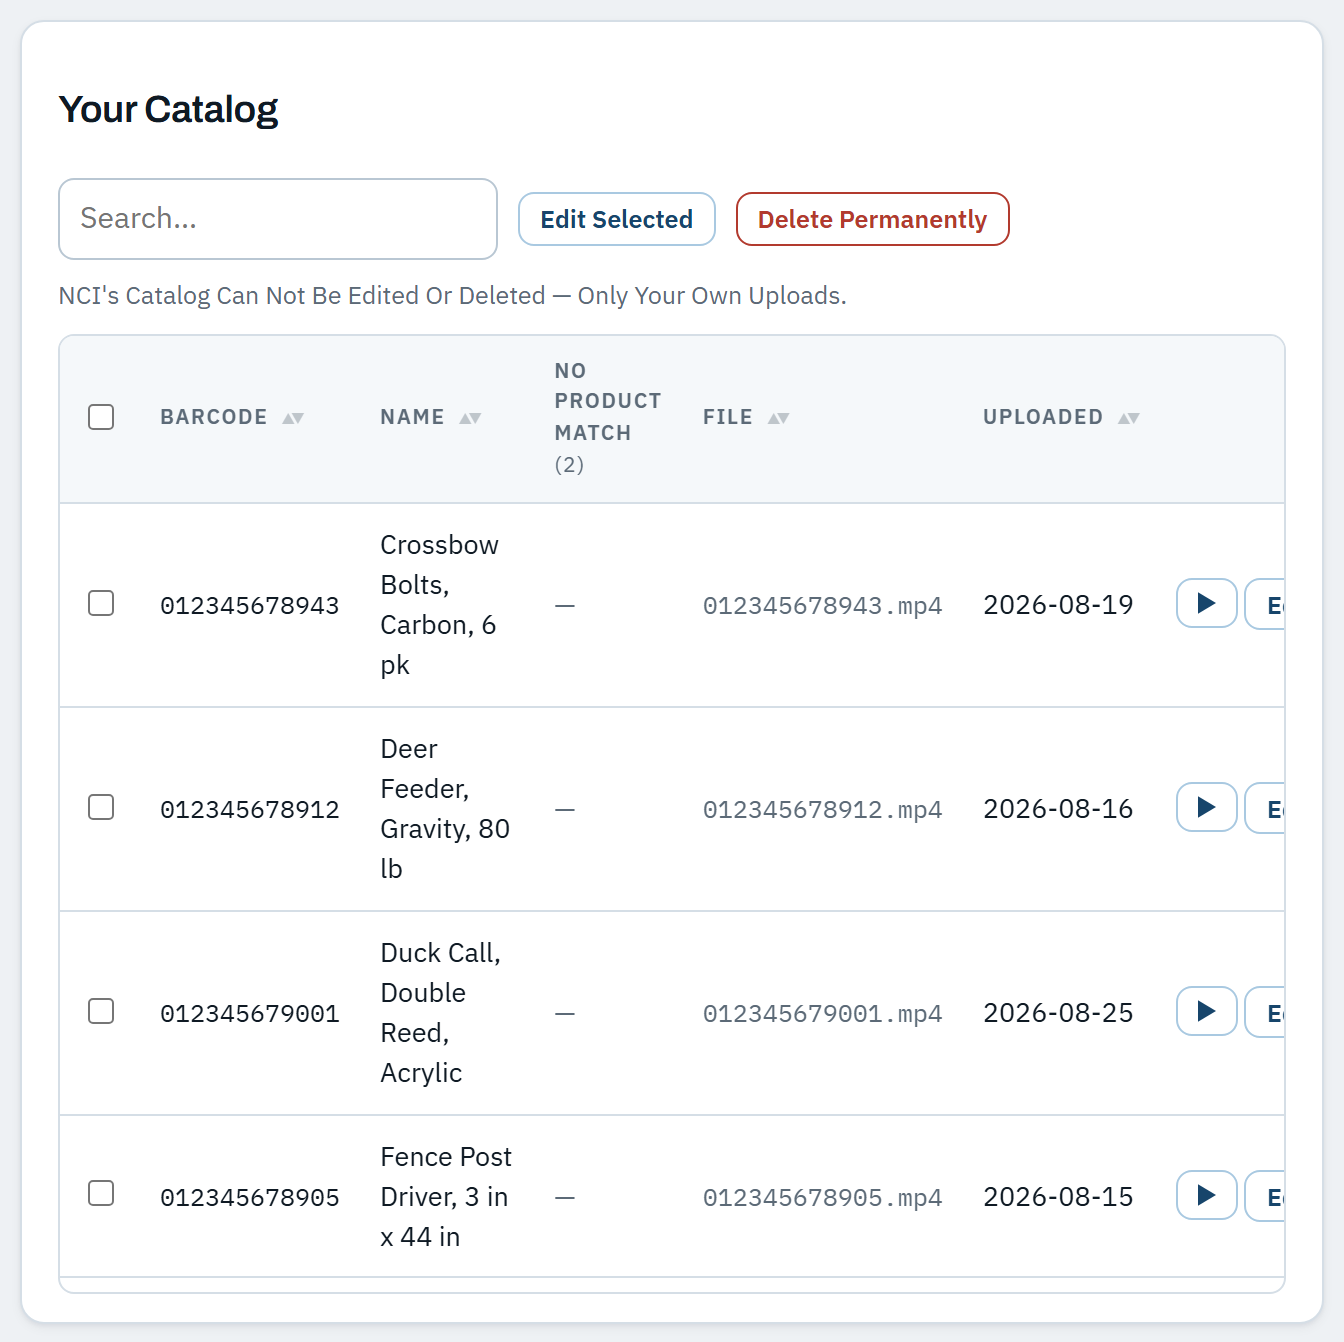
Task: Edit the Duck Call entry
Action: [1265, 1012]
